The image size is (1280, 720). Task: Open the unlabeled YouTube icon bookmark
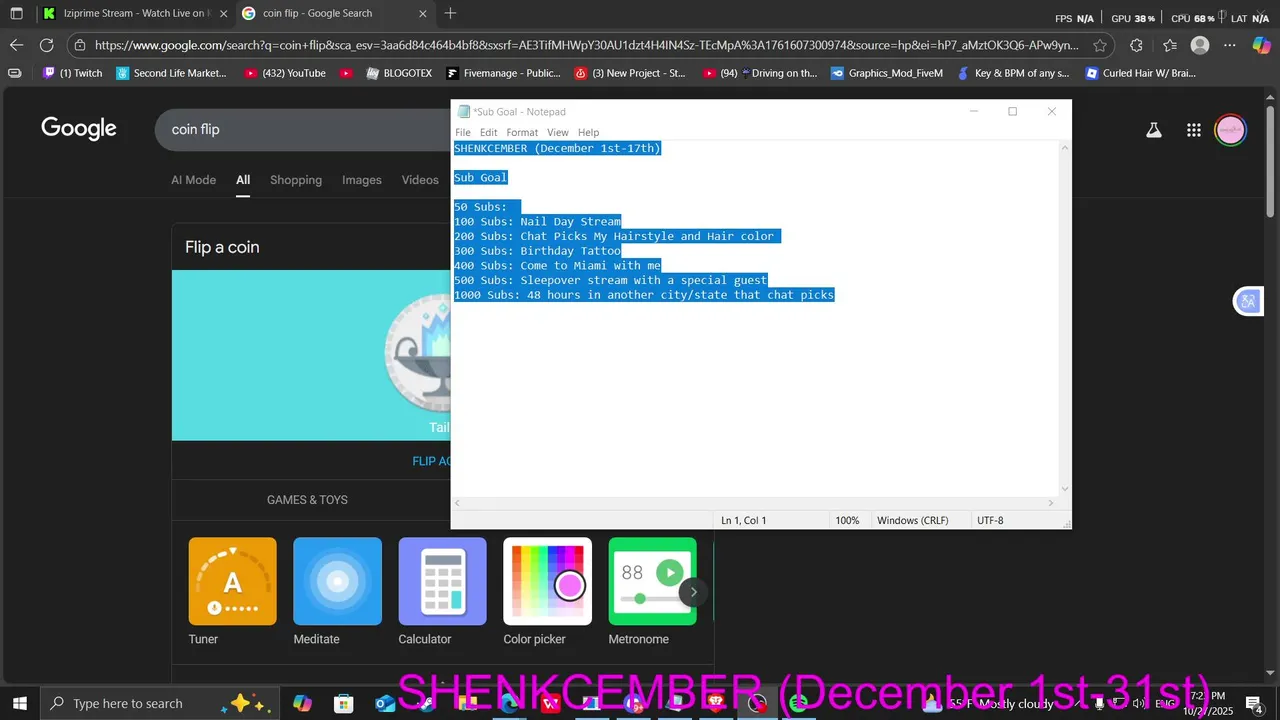click(x=346, y=73)
